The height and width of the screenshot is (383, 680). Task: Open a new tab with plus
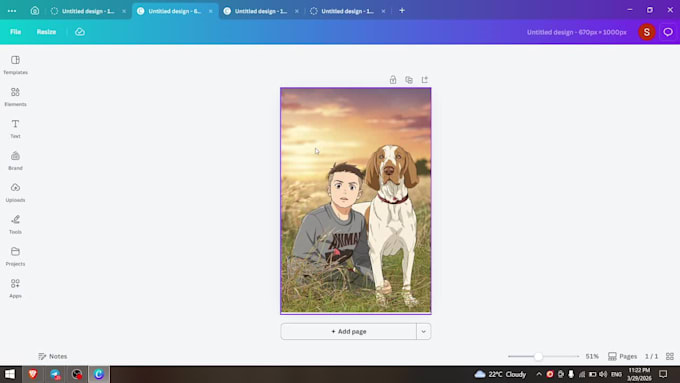402,10
